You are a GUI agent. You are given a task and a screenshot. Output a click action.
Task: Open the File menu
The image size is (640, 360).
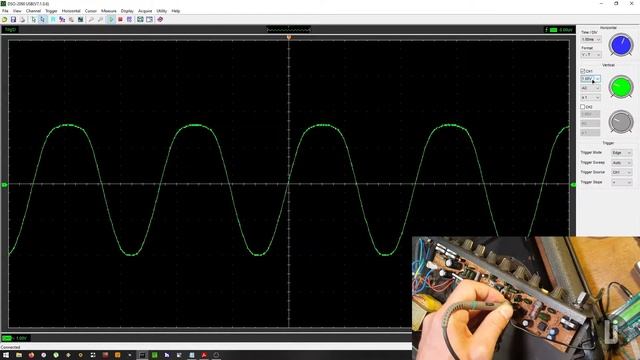[5, 11]
